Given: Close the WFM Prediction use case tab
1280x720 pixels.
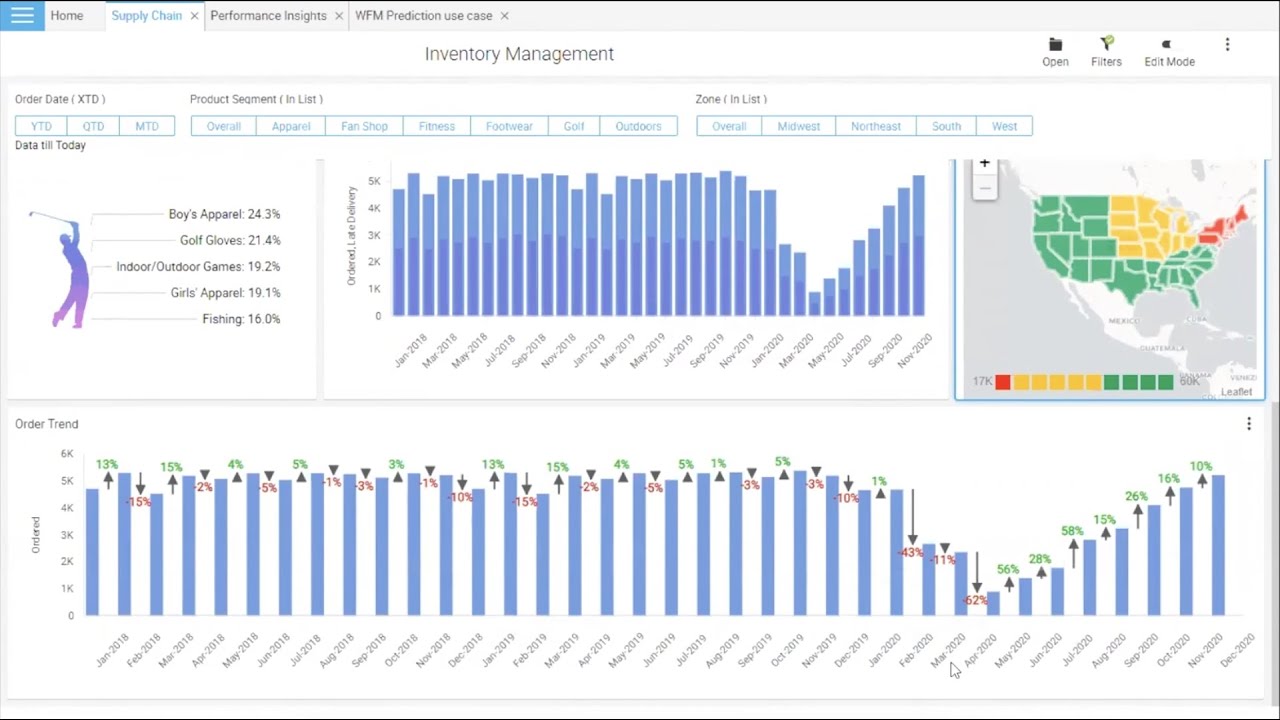Looking at the screenshot, I should pos(504,16).
